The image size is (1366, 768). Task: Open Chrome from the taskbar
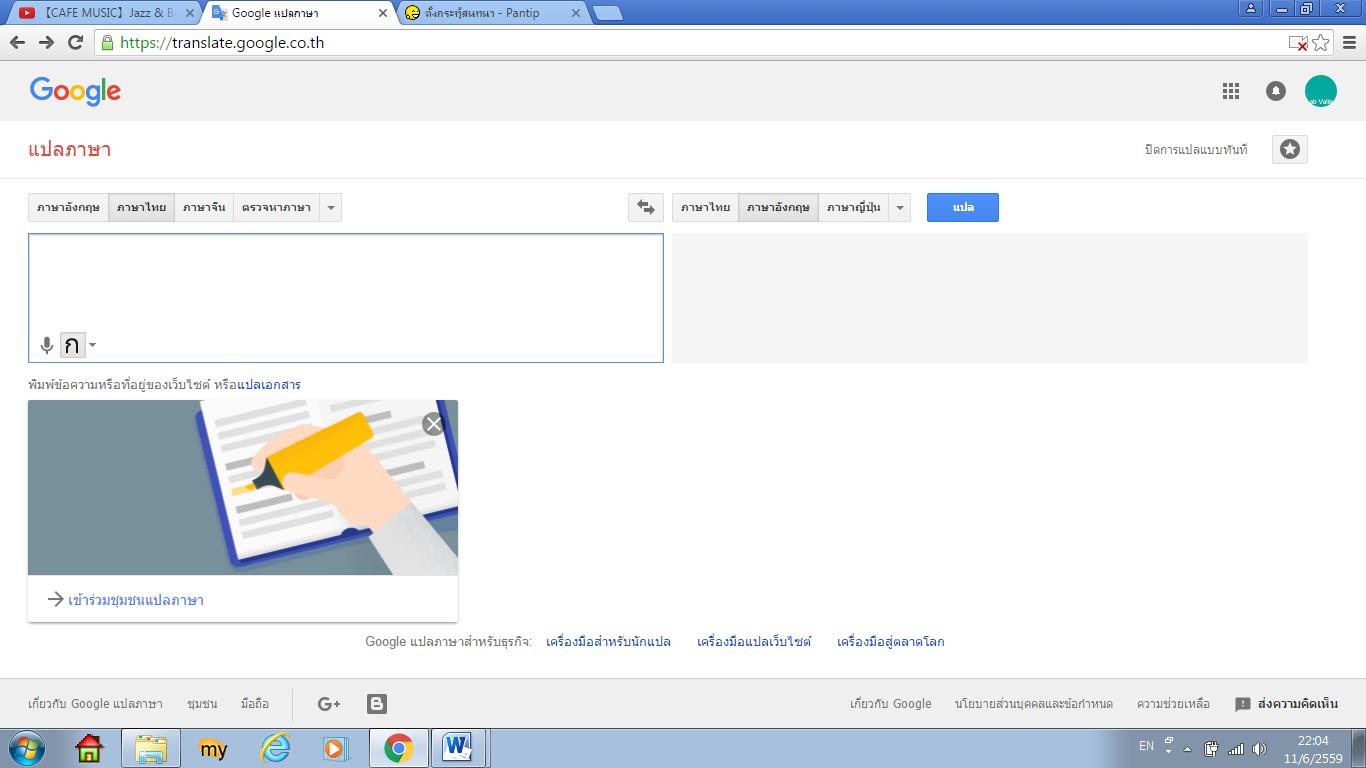coord(398,748)
